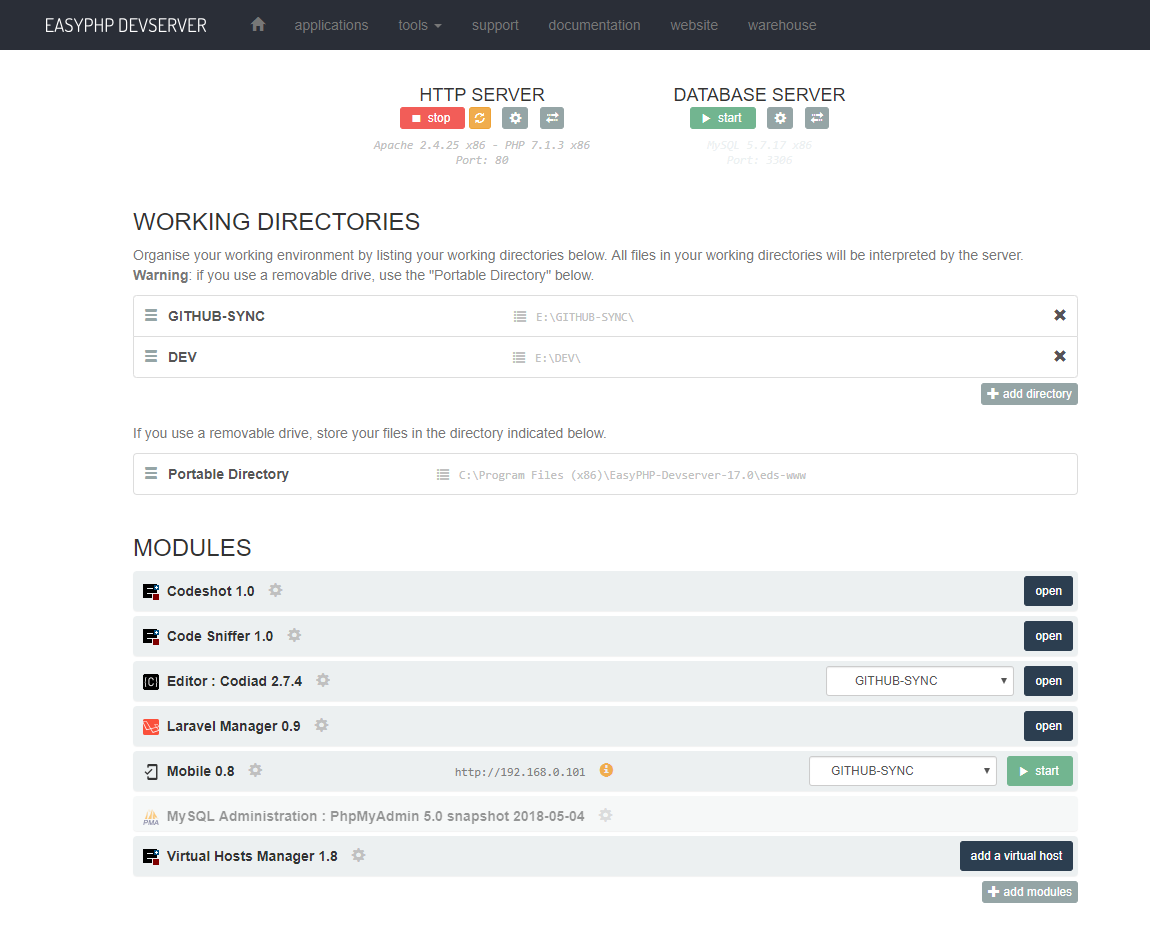Open the documentation link in navbar

pyautogui.click(x=594, y=25)
